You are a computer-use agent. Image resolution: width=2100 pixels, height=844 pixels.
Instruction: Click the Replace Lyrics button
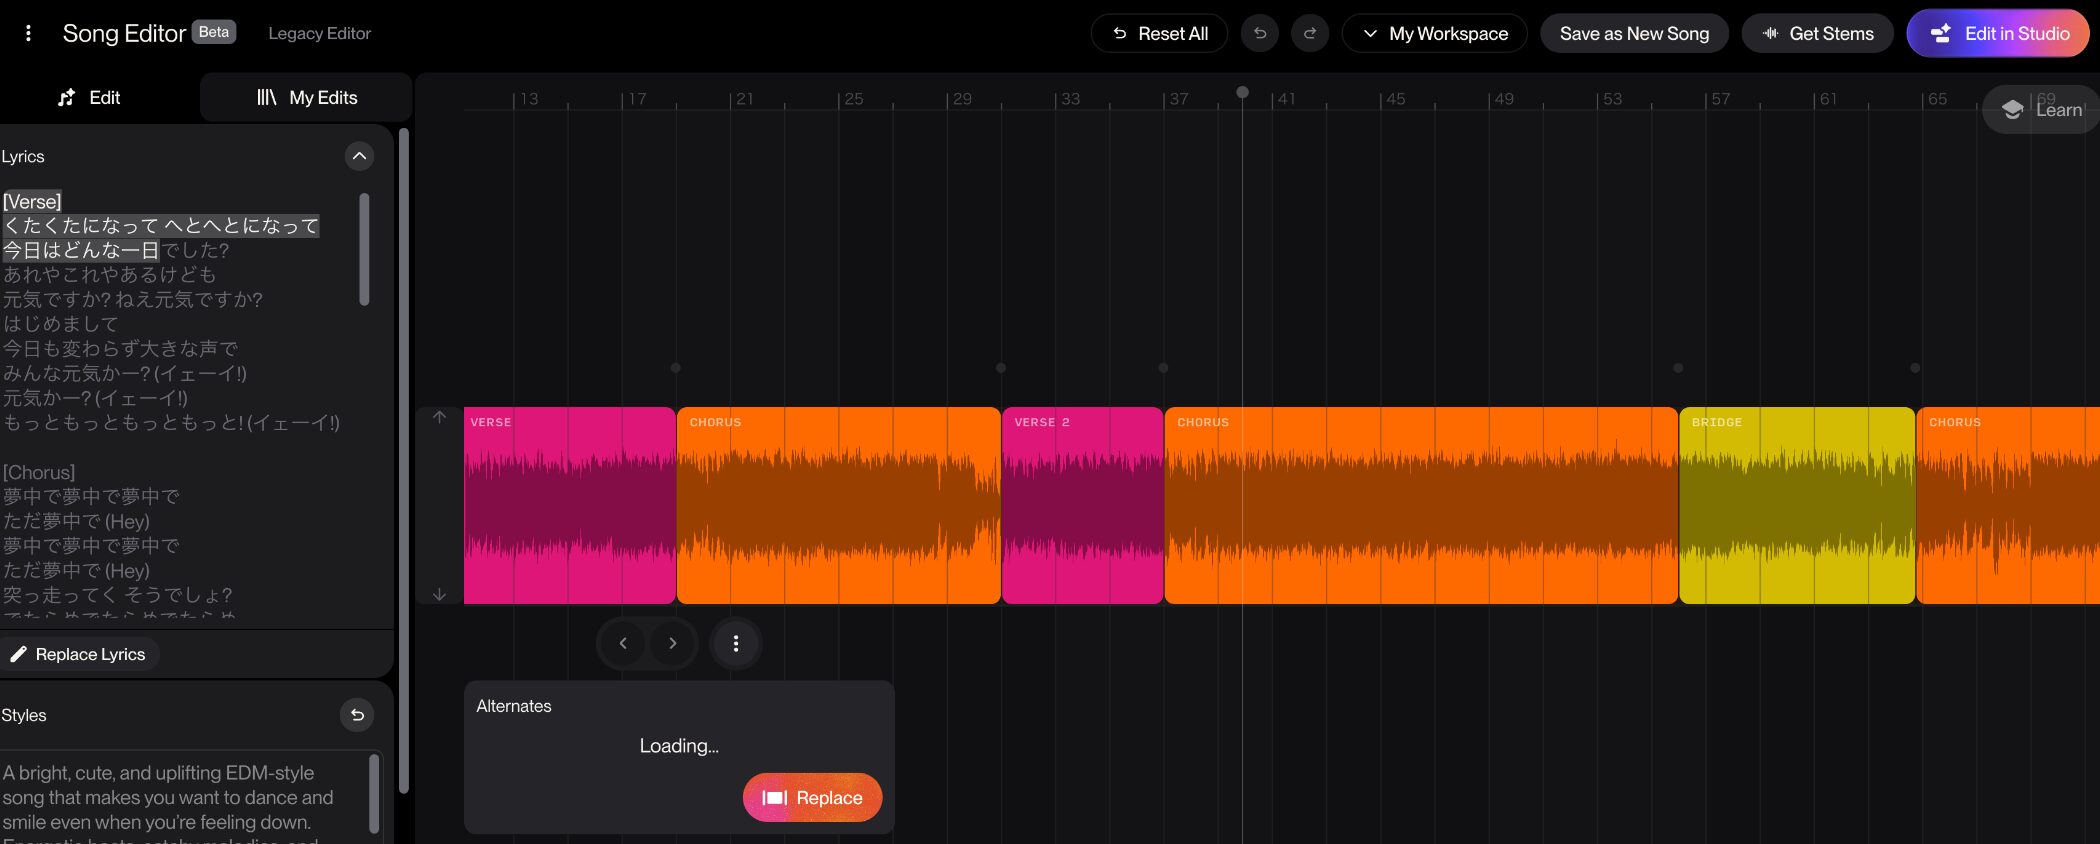[79, 654]
